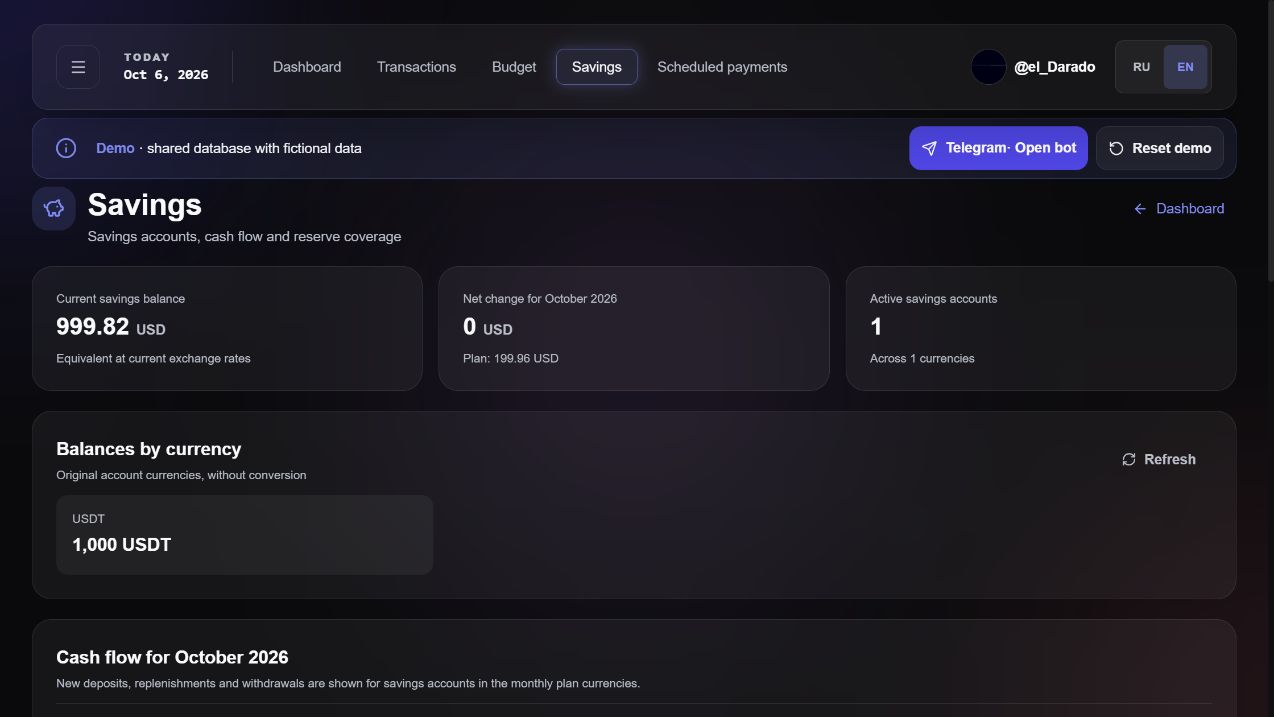Click the paper plane Telegram icon

click(x=929, y=148)
